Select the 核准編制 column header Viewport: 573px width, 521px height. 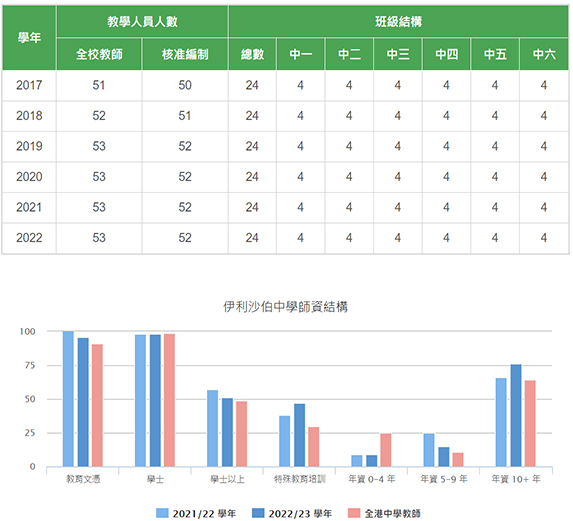click(x=185, y=54)
